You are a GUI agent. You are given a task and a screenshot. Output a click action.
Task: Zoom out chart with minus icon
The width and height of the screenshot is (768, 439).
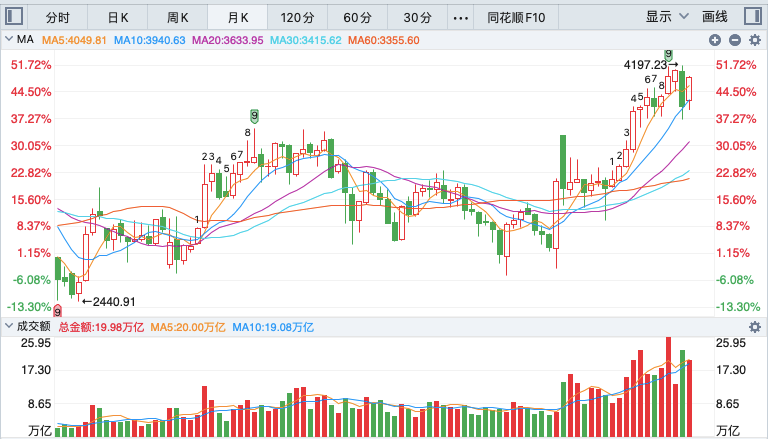tap(734, 40)
